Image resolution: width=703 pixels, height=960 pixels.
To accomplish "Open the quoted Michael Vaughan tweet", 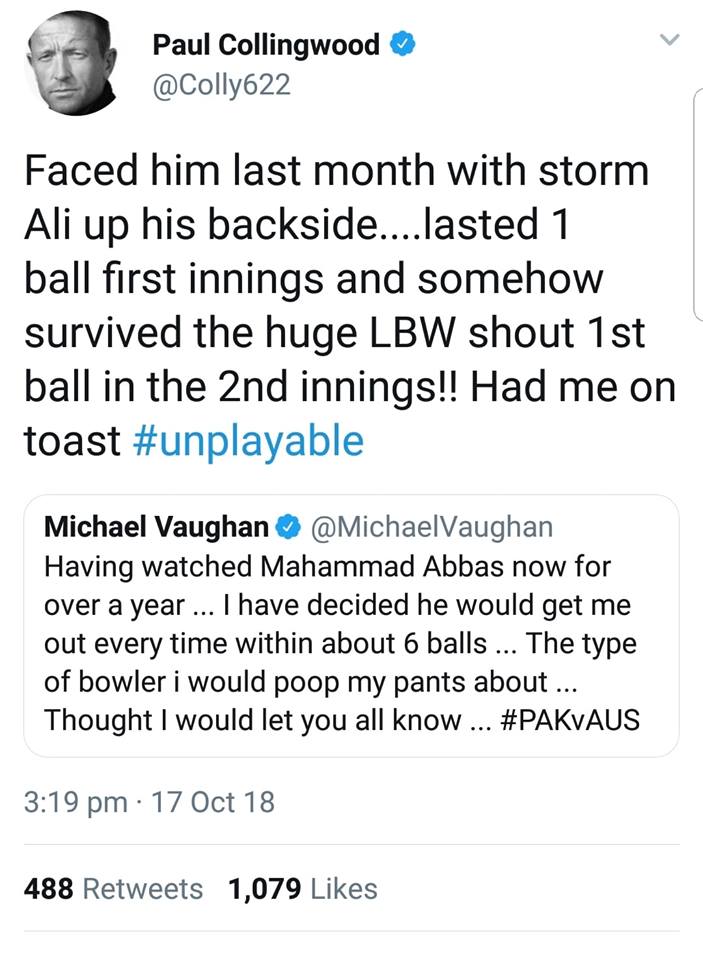I will [351, 620].
